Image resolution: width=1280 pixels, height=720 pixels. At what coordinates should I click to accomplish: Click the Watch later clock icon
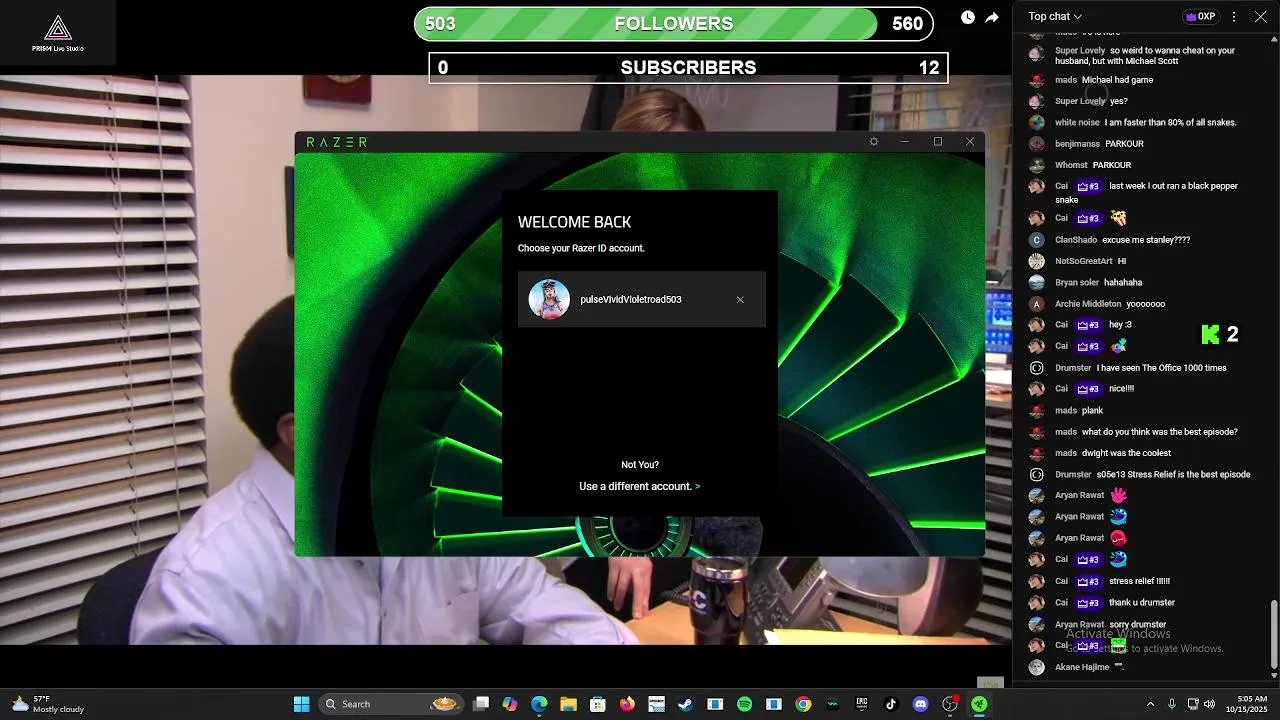click(968, 17)
